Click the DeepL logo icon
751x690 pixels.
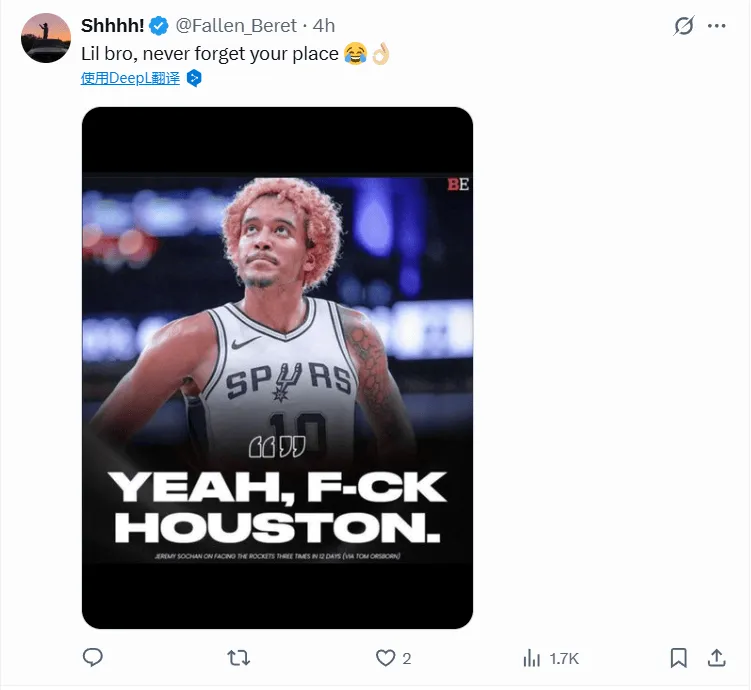[x=194, y=78]
